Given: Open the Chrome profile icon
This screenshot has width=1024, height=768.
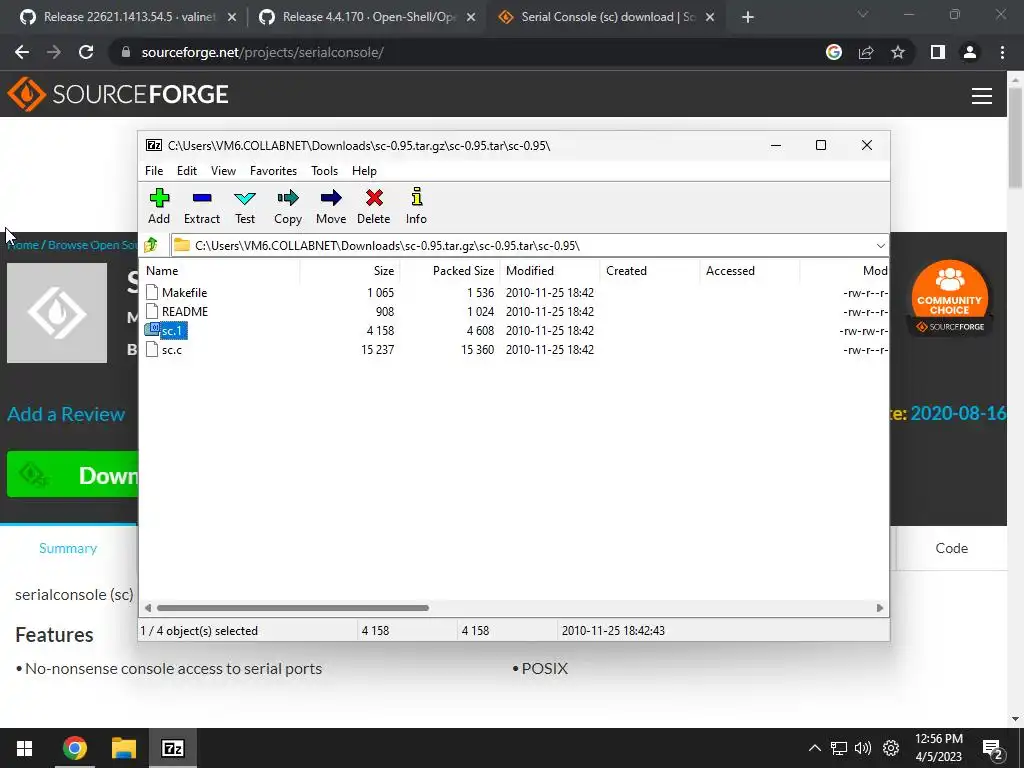Looking at the screenshot, I should point(970,52).
